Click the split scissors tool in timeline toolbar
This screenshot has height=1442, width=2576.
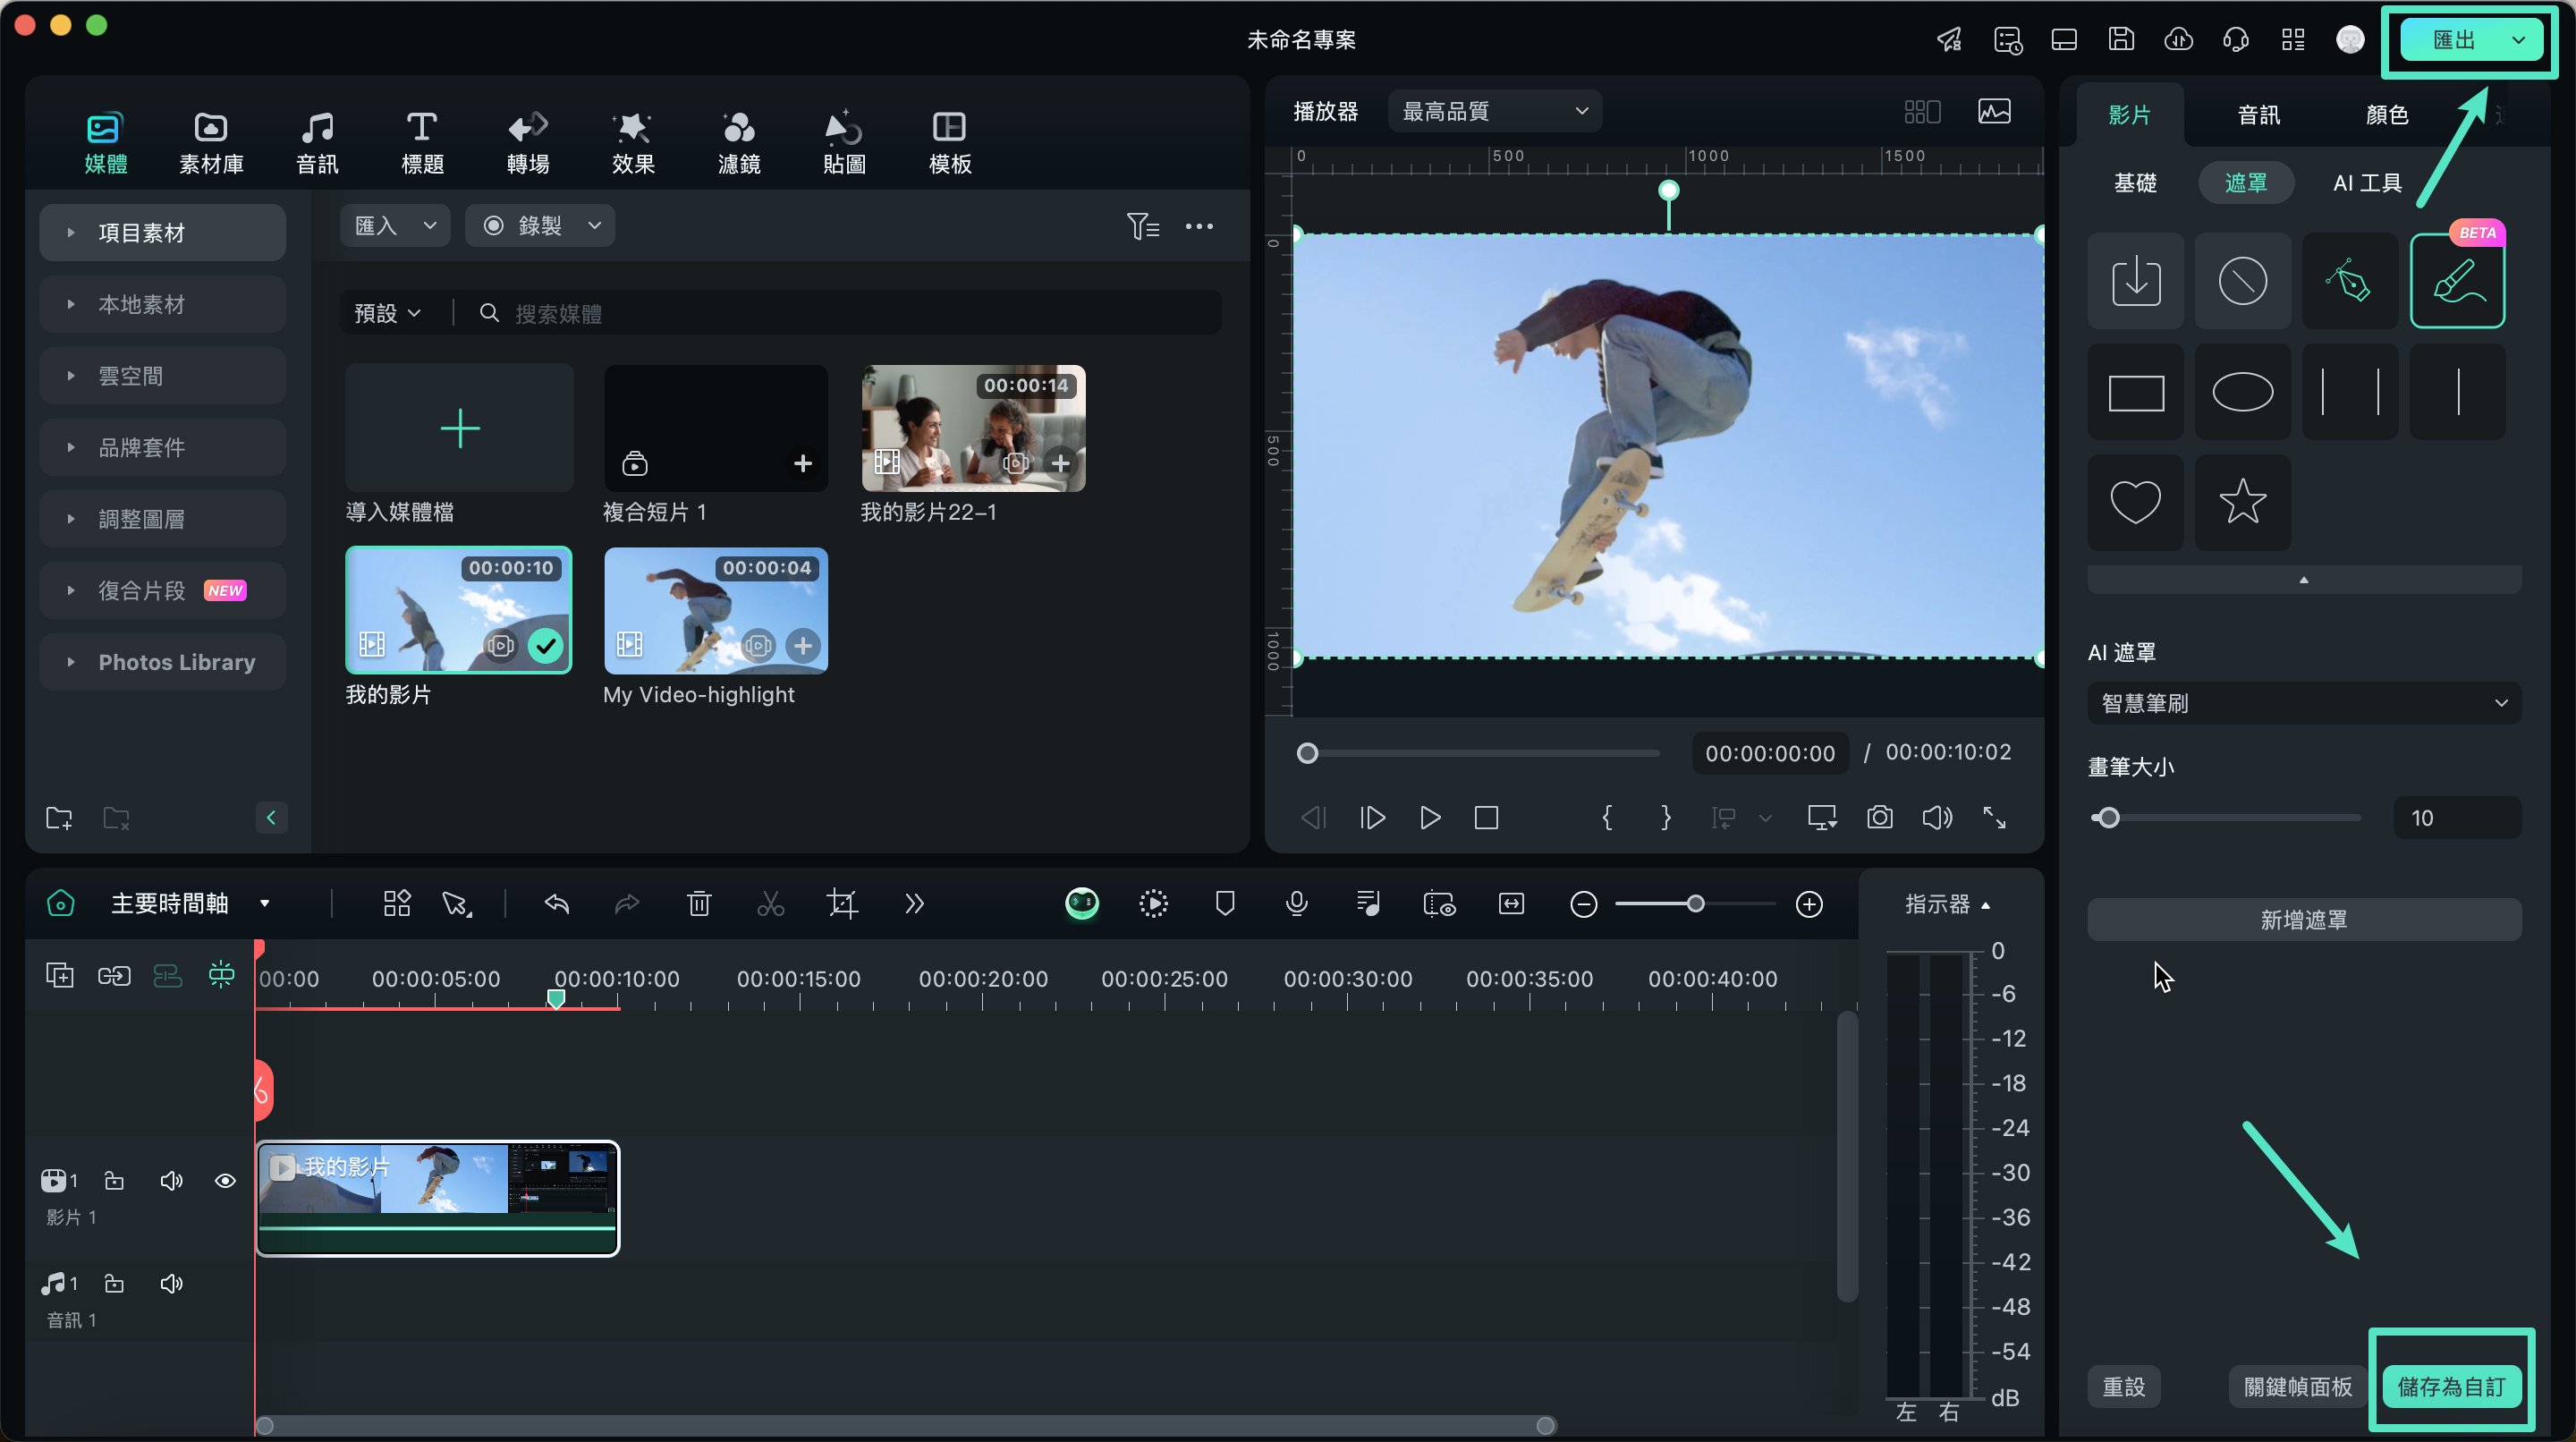pyautogui.click(x=770, y=904)
